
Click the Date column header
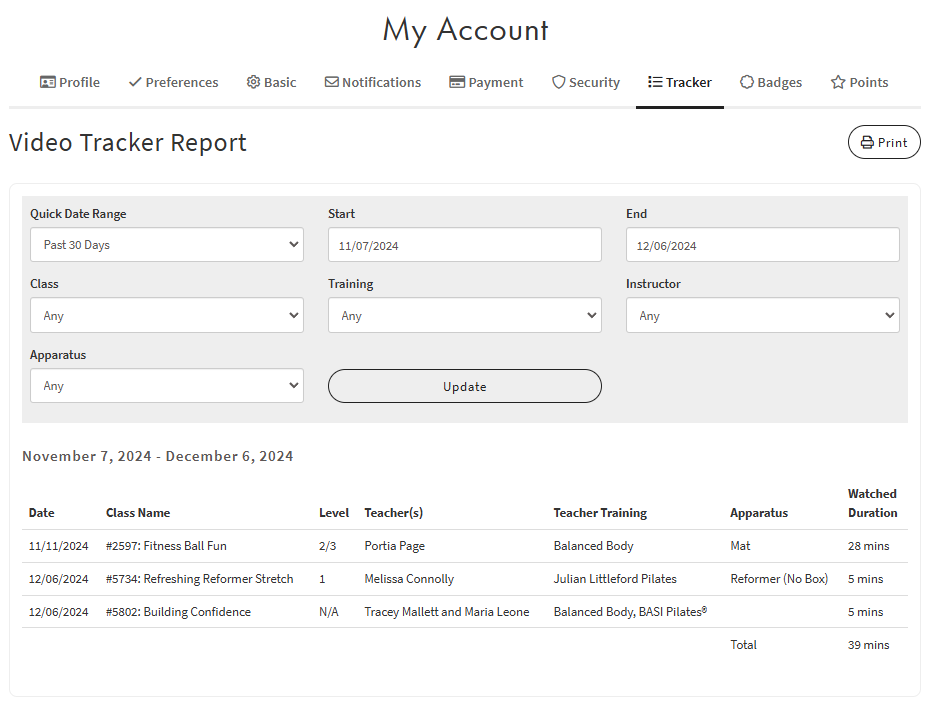(42, 513)
